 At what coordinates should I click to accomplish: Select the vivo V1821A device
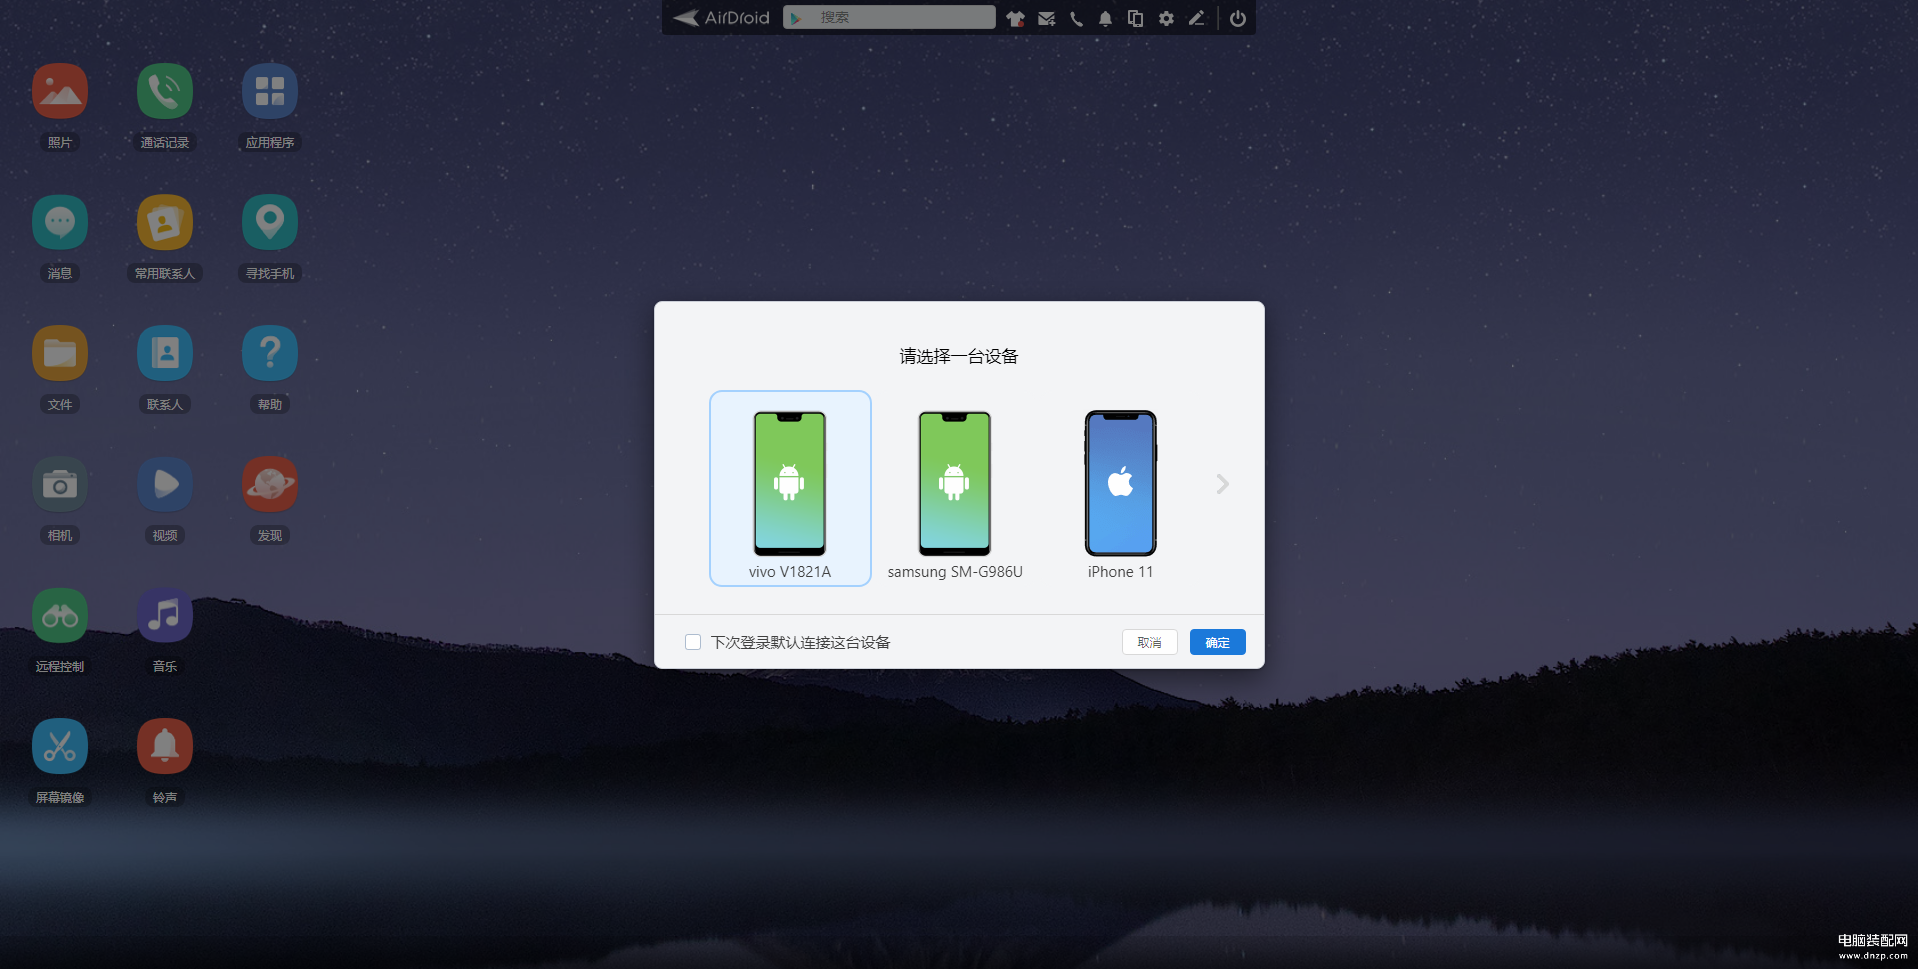(790, 488)
